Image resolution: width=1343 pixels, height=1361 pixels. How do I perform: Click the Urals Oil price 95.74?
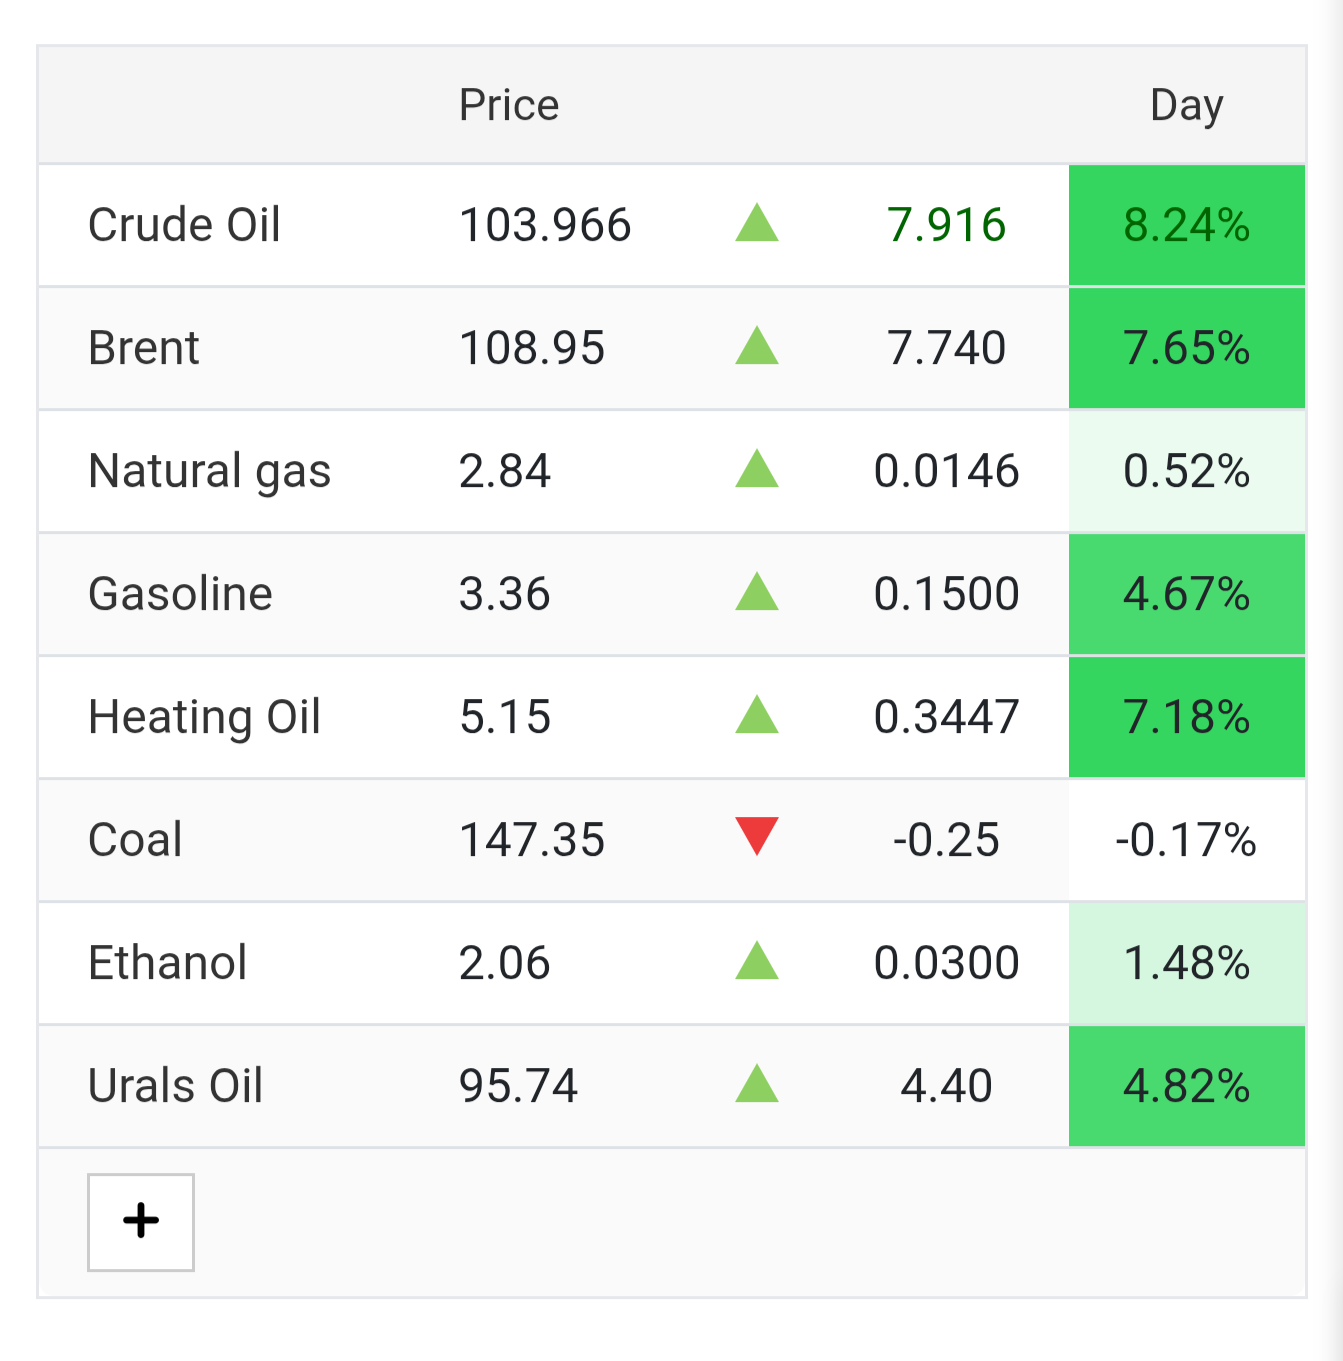click(519, 1086)
